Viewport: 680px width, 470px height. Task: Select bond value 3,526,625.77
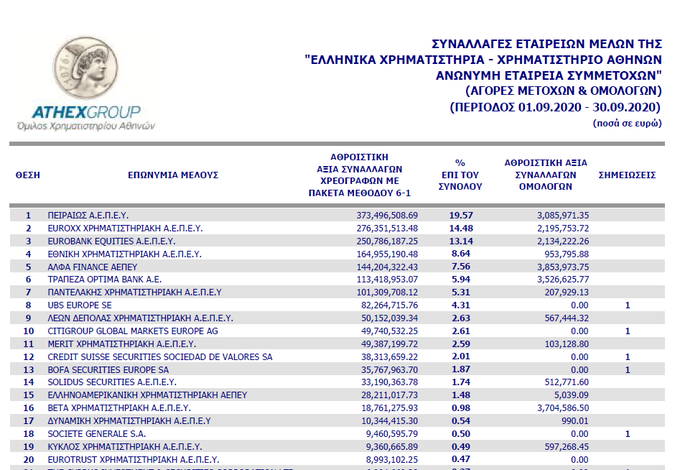[563, 280]
